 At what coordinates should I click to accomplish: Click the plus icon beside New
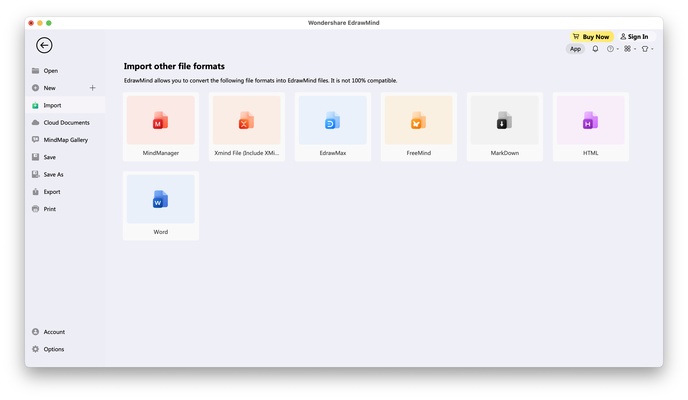click(93, 88)
